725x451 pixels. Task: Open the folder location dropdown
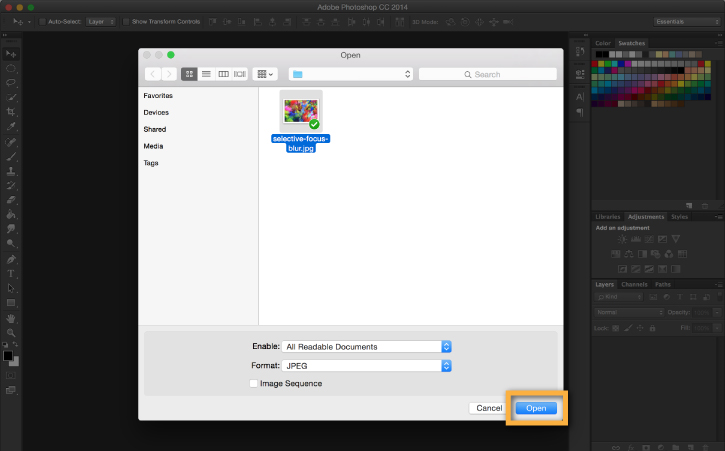(x=351, y=74)
